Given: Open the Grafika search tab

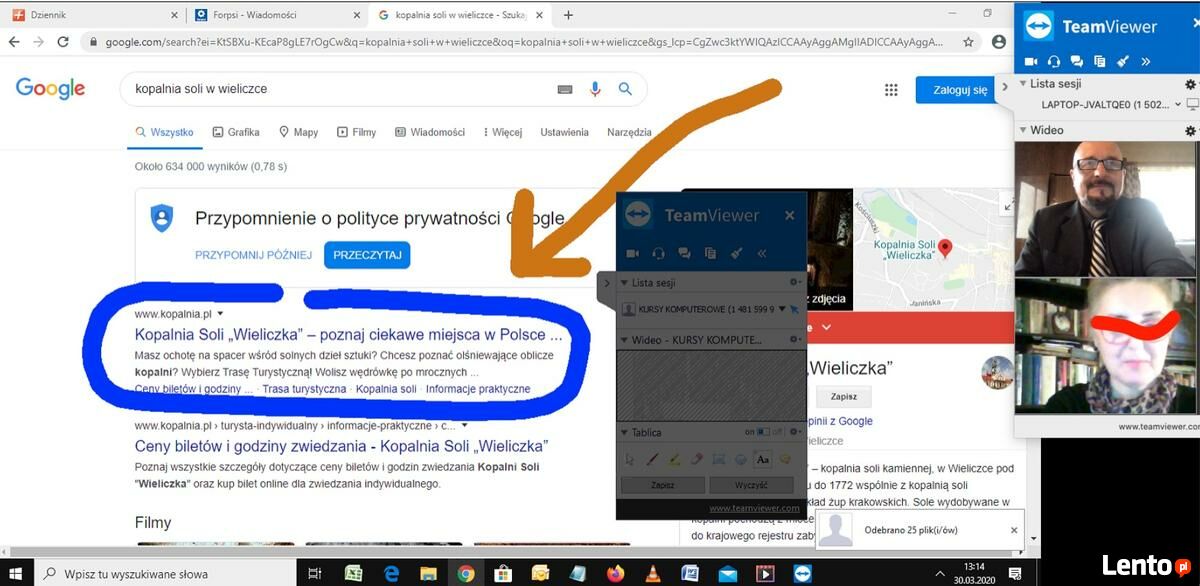Looking at the screenshot, I should coord(234,132).
